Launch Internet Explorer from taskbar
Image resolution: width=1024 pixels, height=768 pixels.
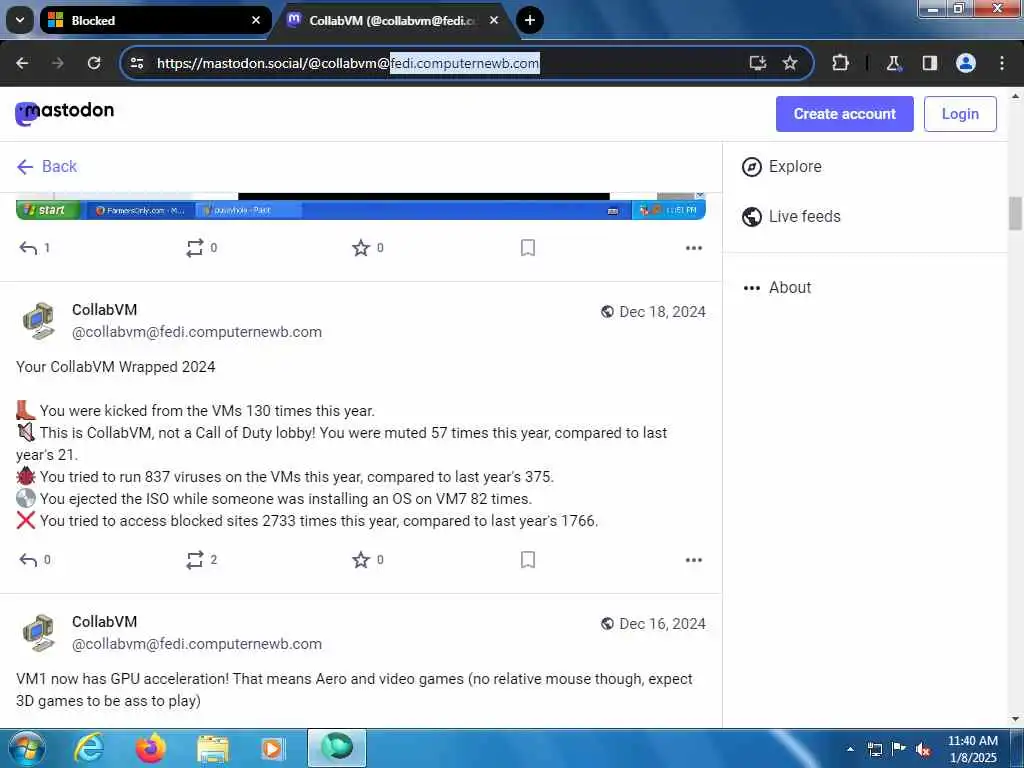click(x=89, y=748)
